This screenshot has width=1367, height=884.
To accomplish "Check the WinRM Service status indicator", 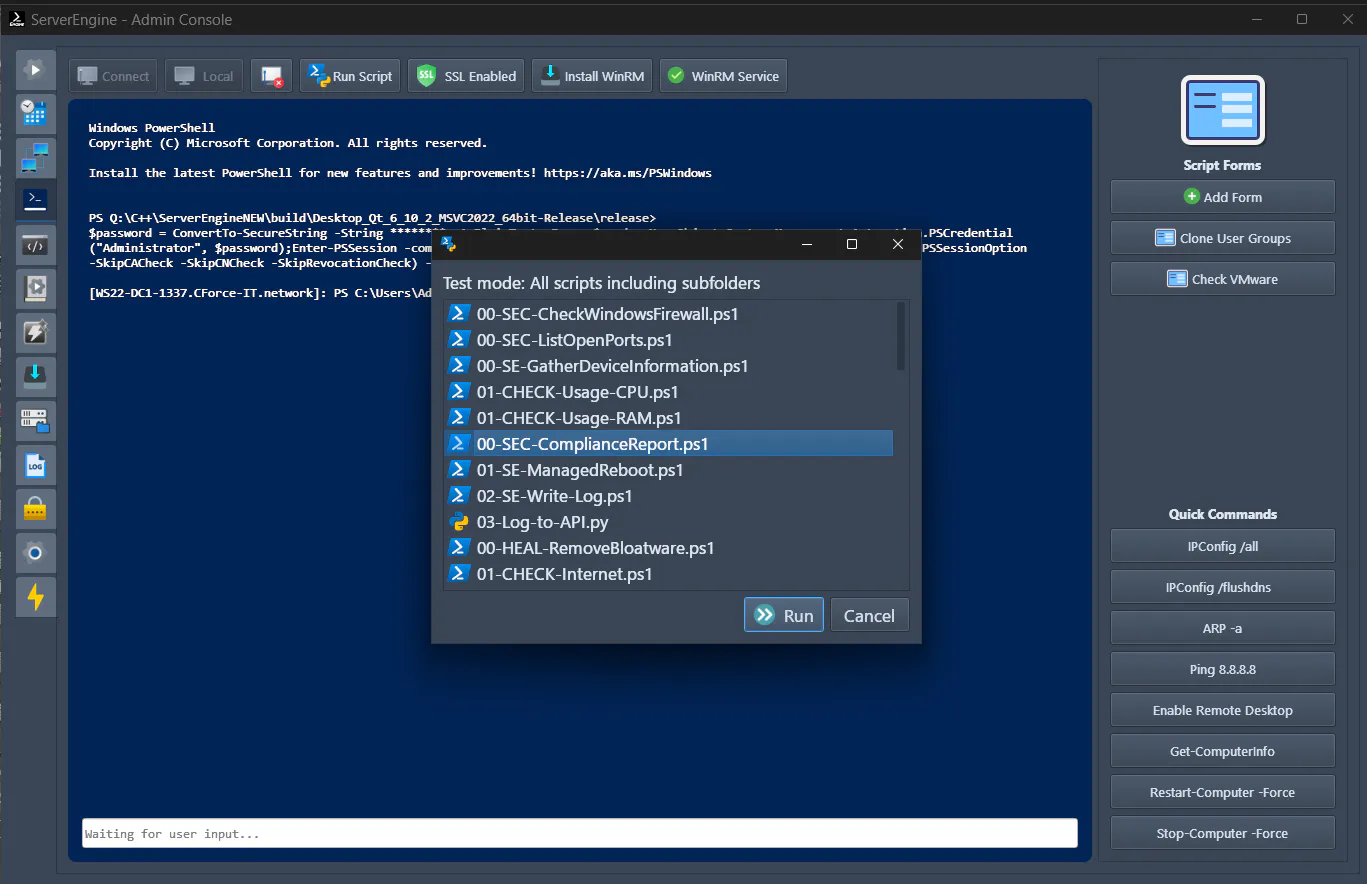I will click(x=722, y=75).
